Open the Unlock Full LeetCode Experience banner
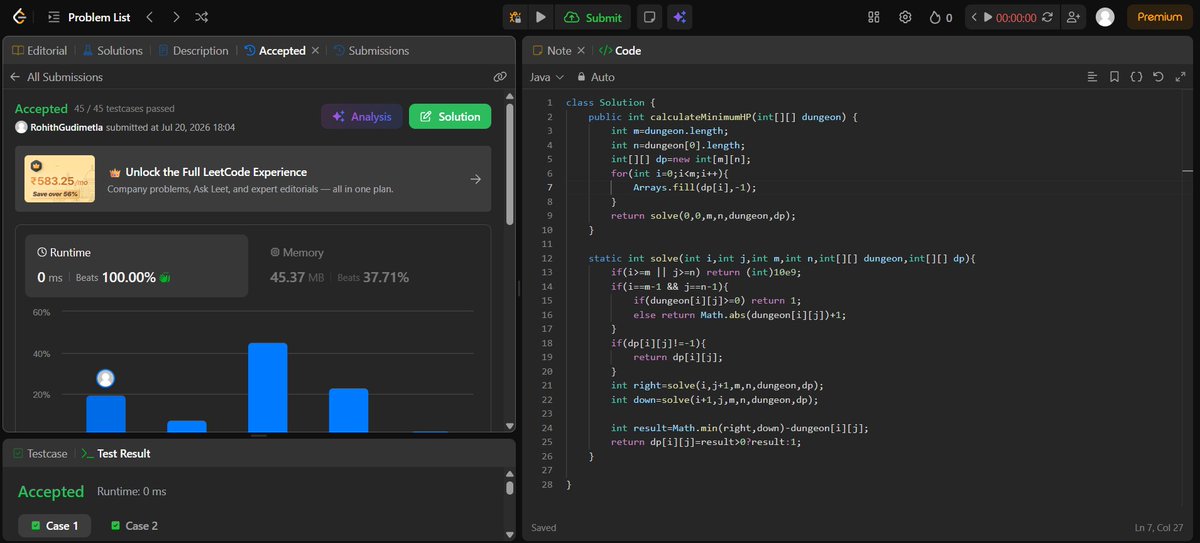 coord(253,179)
